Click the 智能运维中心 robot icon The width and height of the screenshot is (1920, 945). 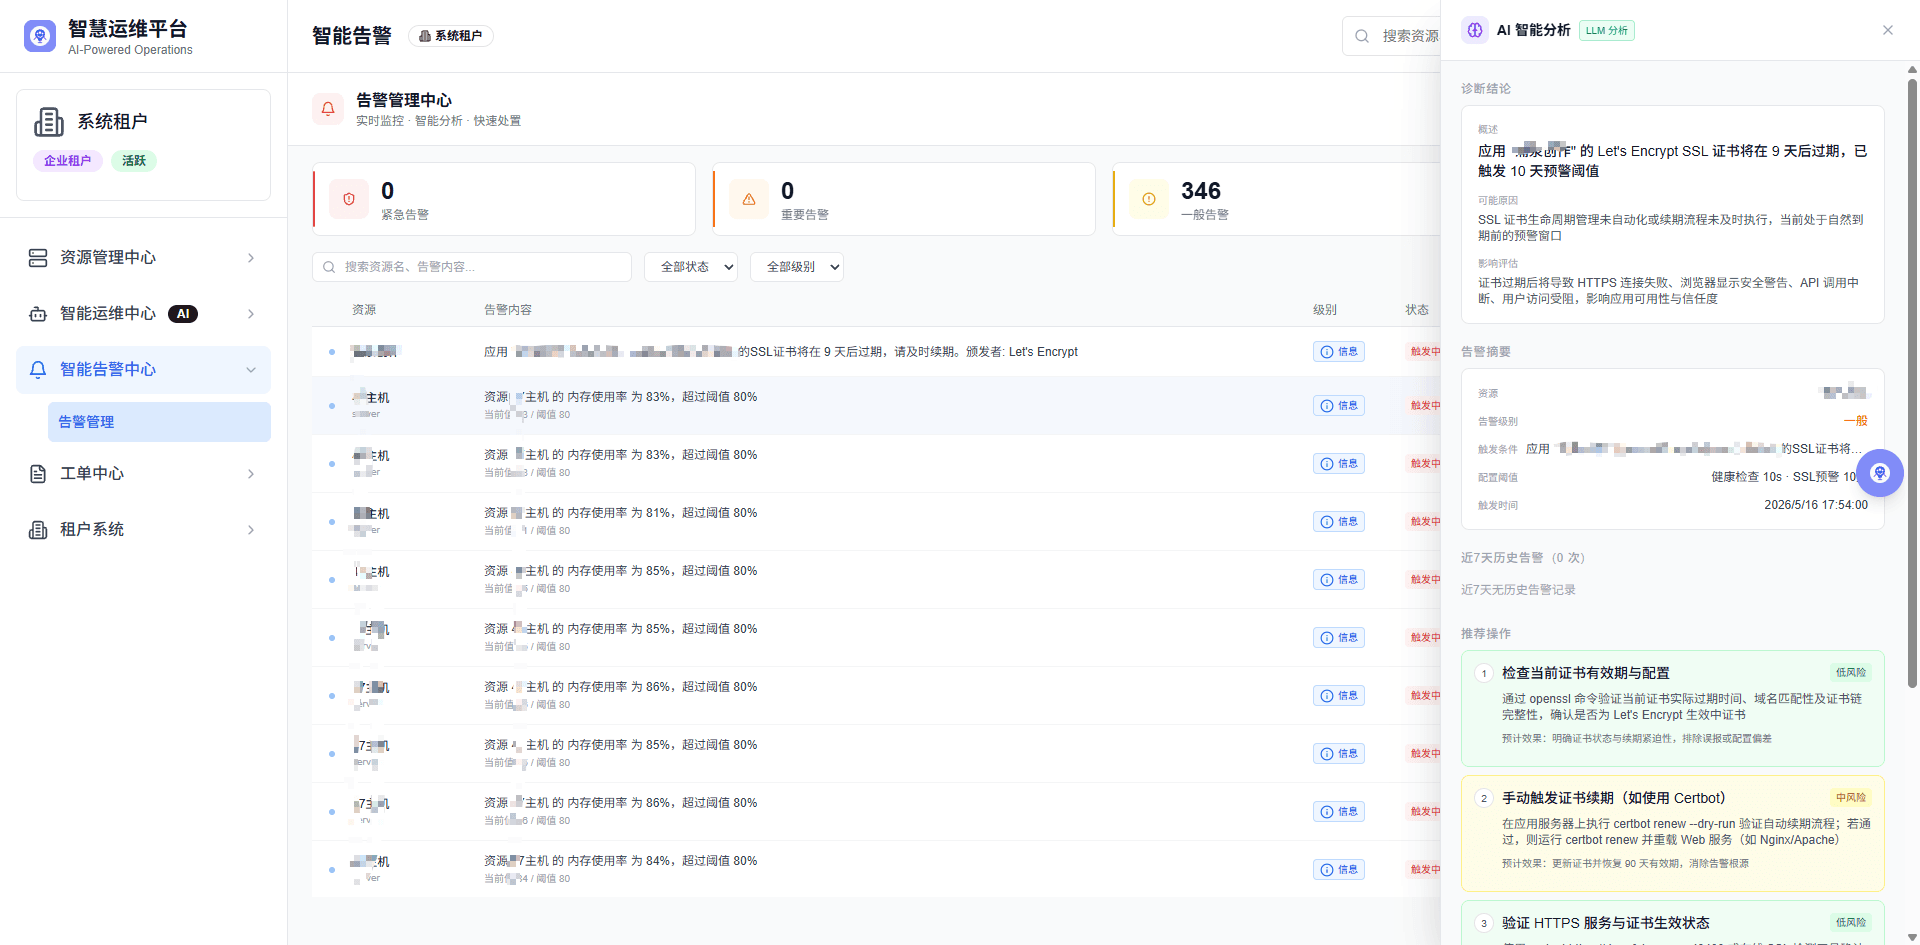38,314
